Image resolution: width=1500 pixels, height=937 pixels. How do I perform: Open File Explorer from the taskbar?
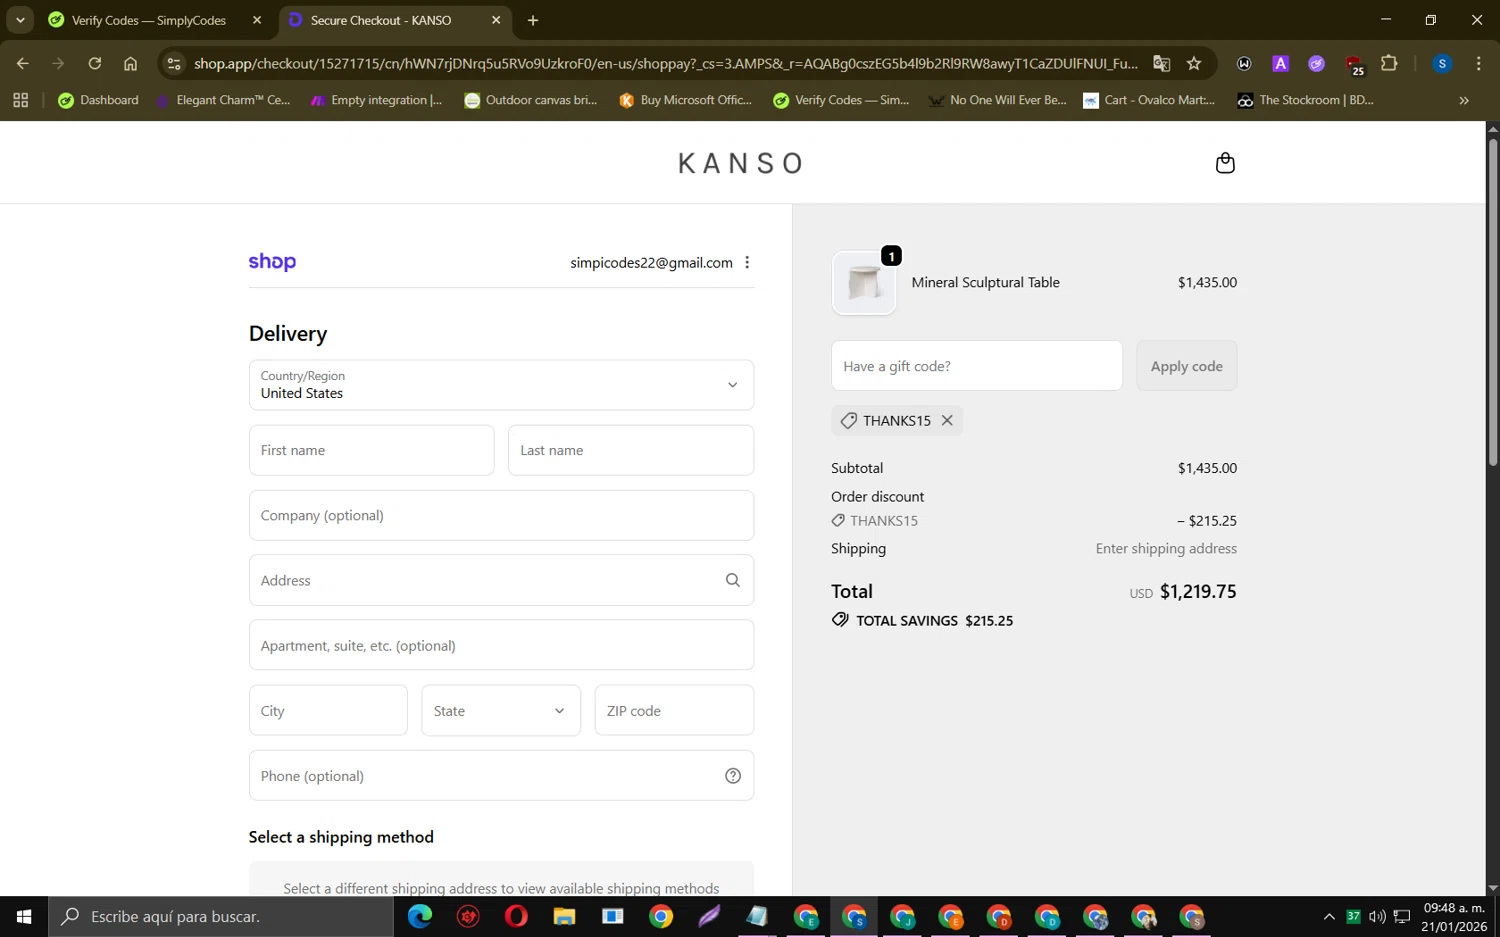click(564, 916)
